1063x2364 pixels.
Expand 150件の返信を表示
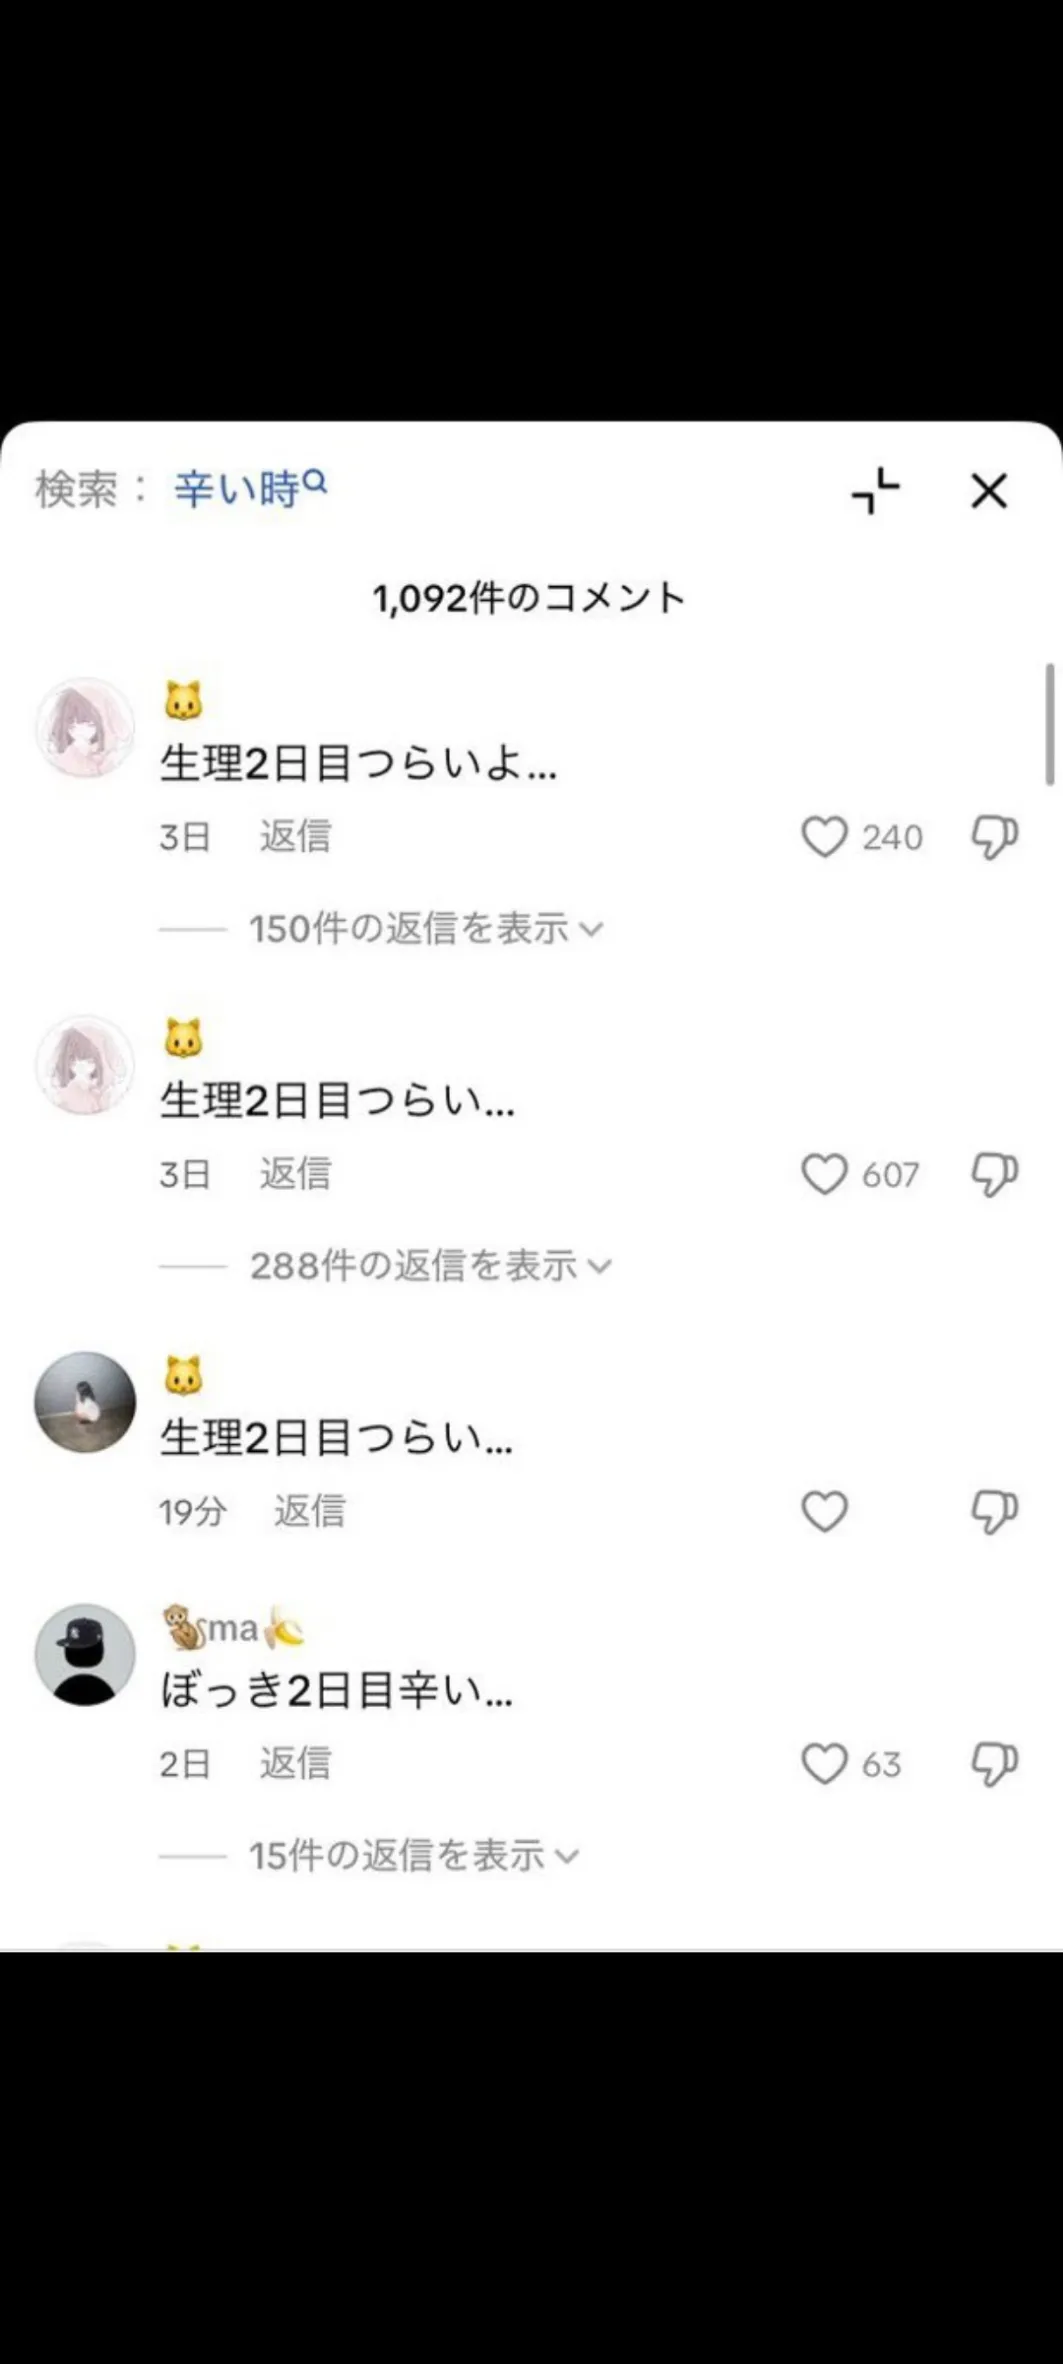(x=426, y=929)
